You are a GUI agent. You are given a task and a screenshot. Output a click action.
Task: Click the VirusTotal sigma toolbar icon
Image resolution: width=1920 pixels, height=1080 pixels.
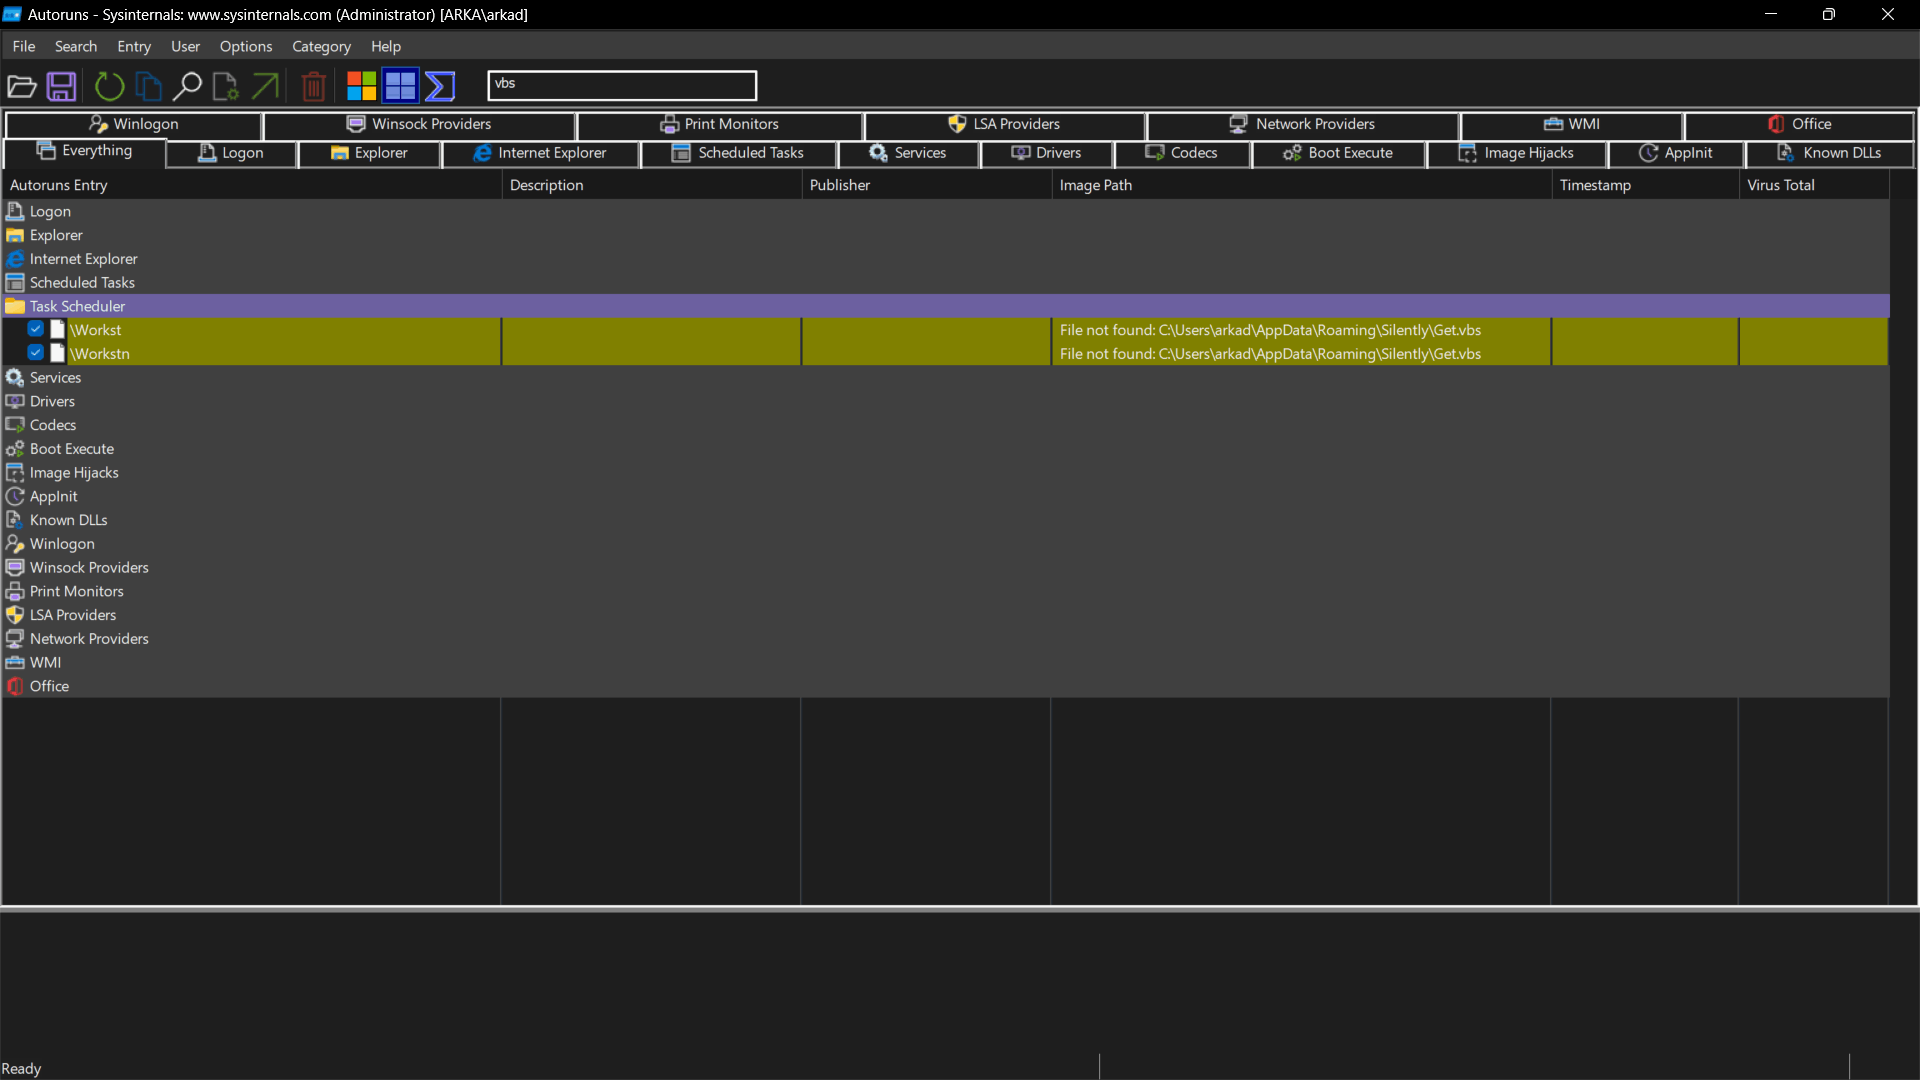440,86
